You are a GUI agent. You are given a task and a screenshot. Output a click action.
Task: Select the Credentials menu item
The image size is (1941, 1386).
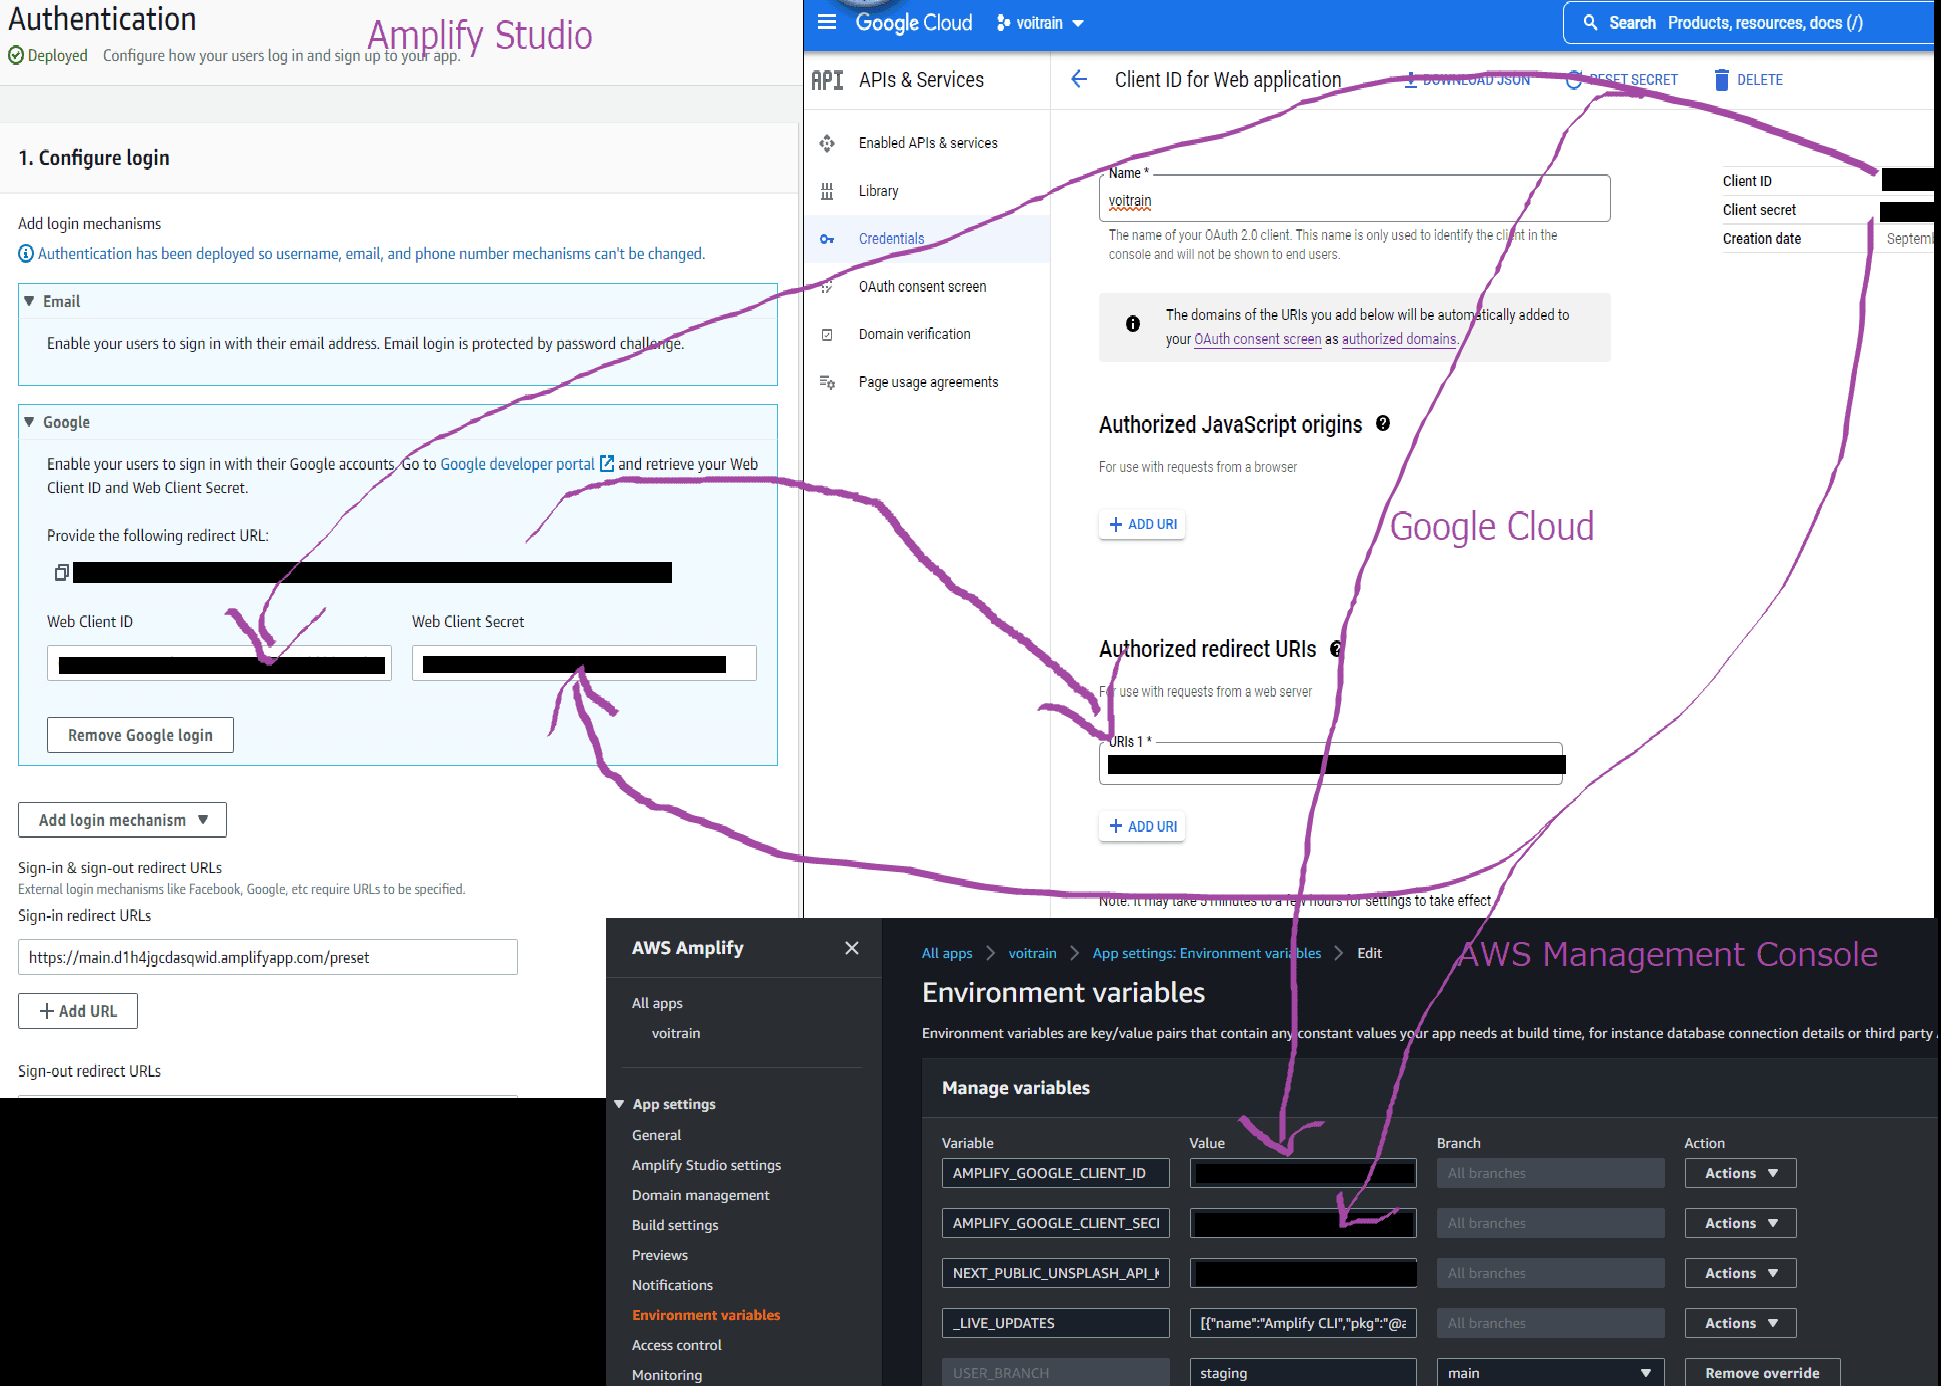[891, 239]
